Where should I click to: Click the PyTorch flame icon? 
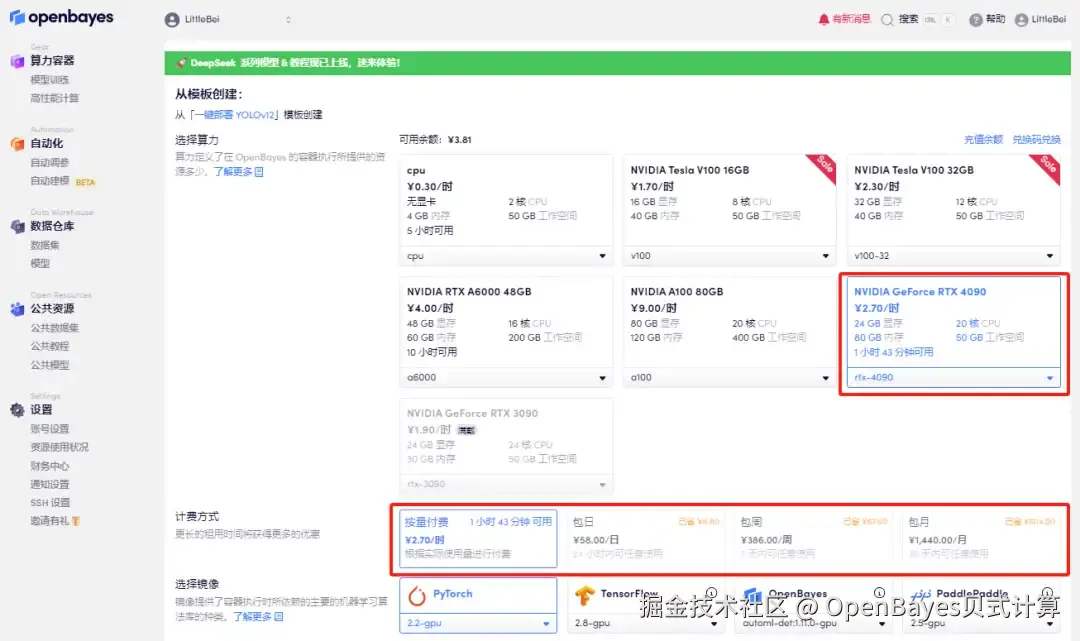(417, 595)
